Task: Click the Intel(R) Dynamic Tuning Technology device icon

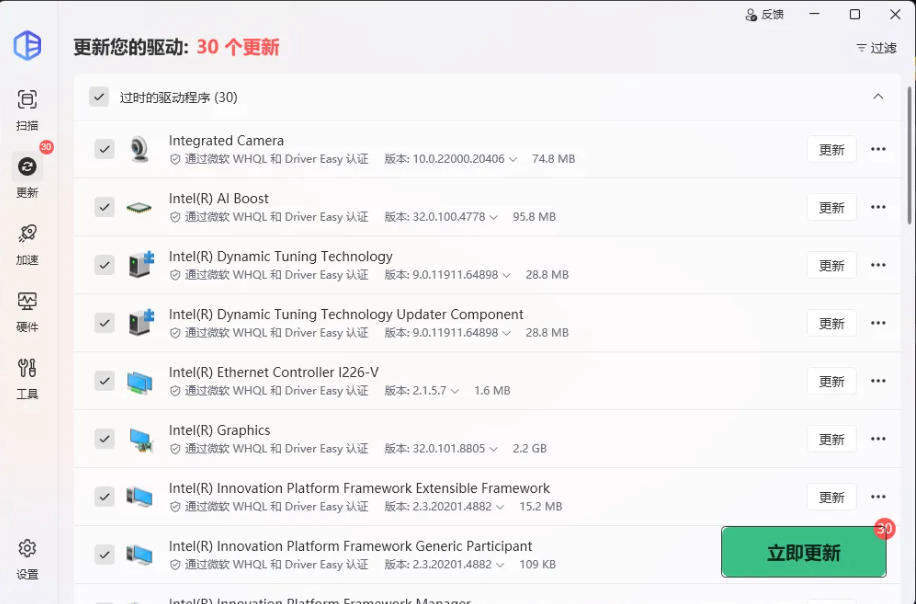Action: (141, 265)
